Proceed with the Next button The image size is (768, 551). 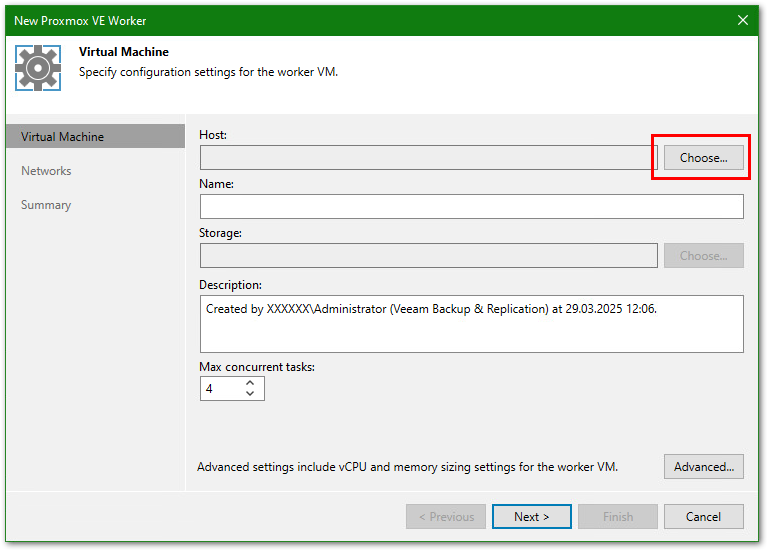[531, 517]
